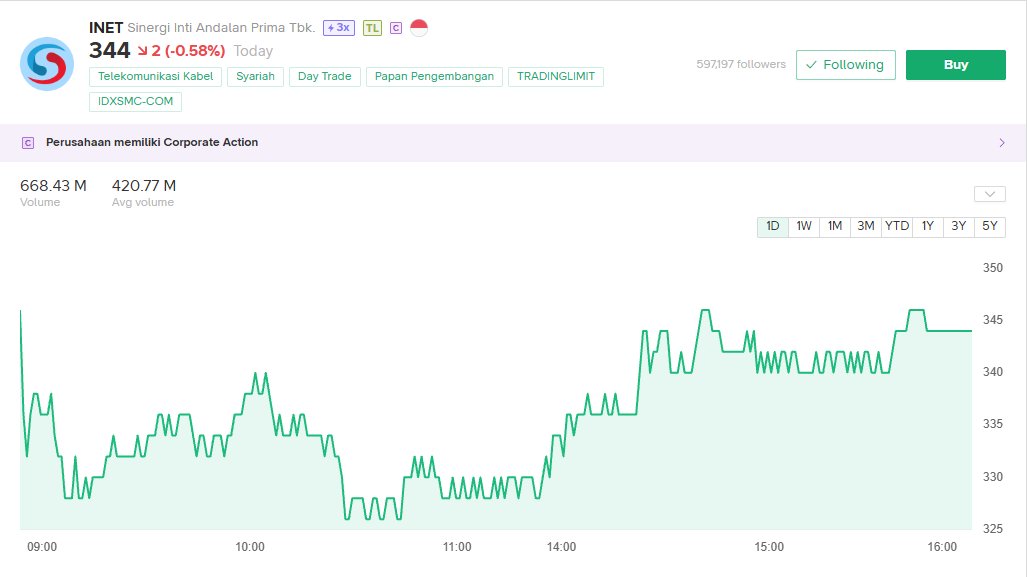The image size is (1027, 577).
Task: Click the 3x leverage badge
Action: click(x=339, y=28)
